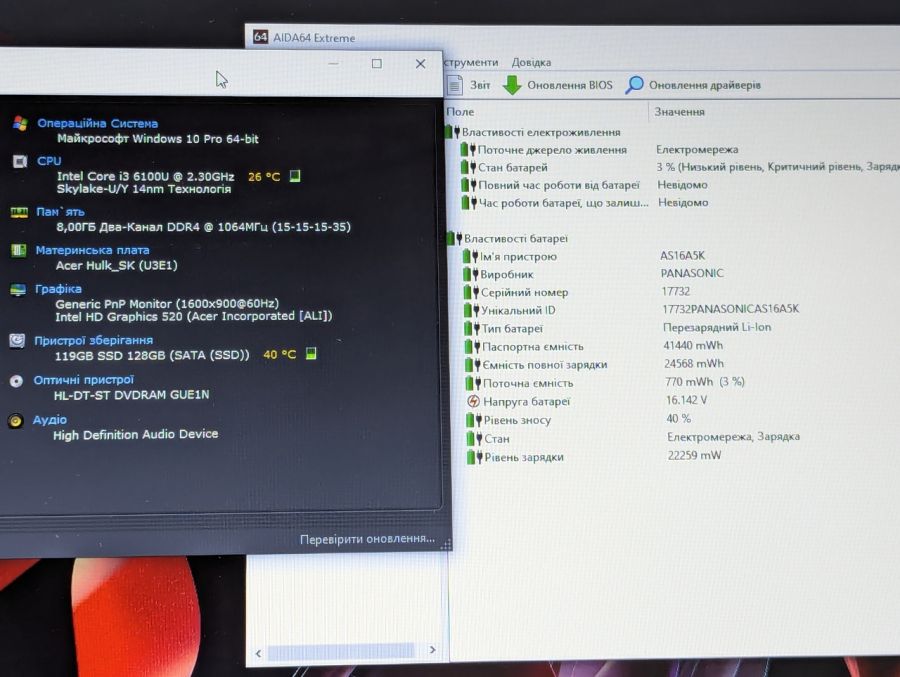Click the 26 °C CPU temperature reading
Viewport: 900px width, 677px height.
pyautogui.click(x=264, y=177)
